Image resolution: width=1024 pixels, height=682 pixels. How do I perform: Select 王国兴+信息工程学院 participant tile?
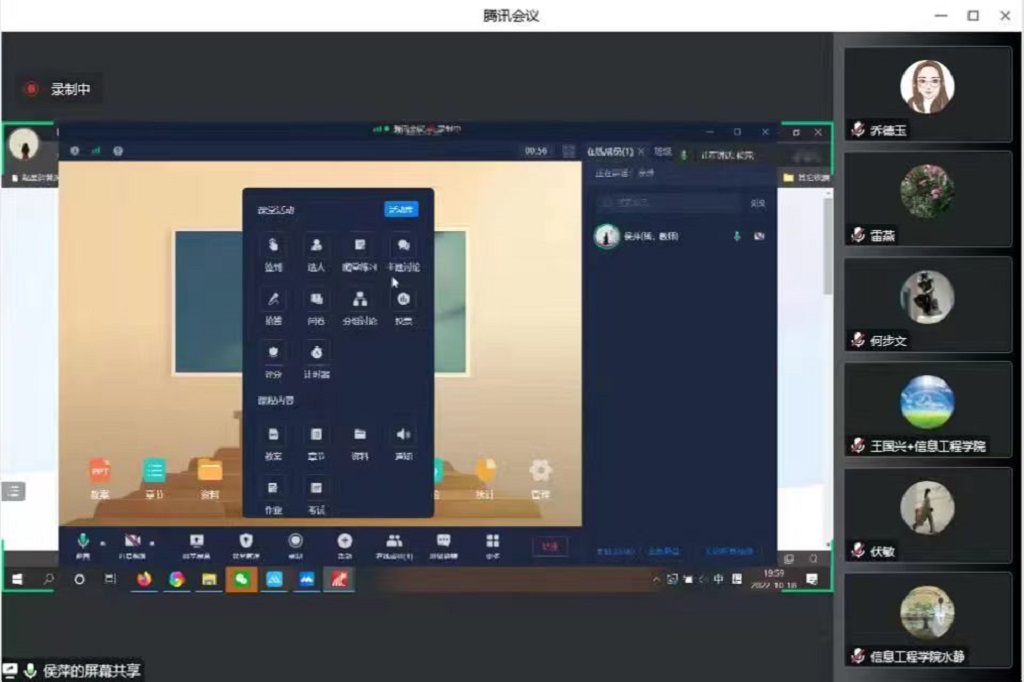(927, 410)
